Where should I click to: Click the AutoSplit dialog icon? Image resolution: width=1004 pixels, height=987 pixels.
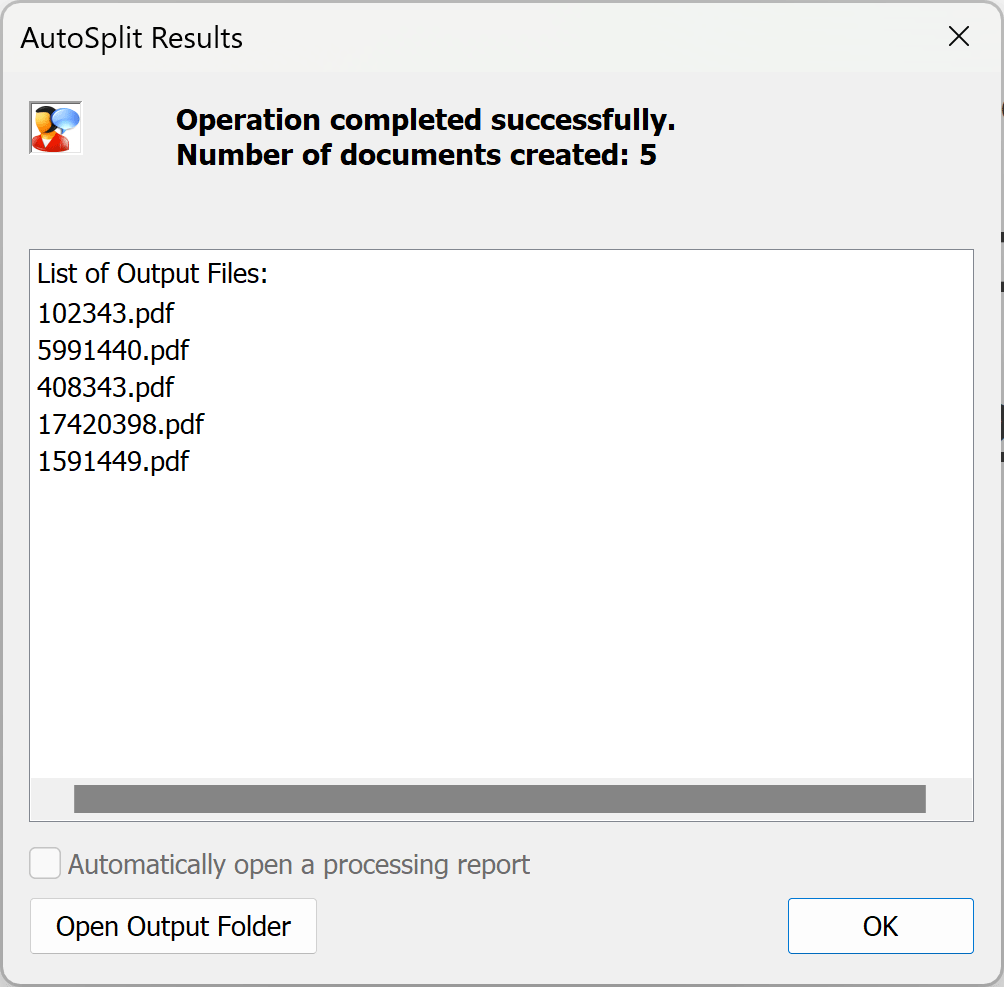coord(55,127)
